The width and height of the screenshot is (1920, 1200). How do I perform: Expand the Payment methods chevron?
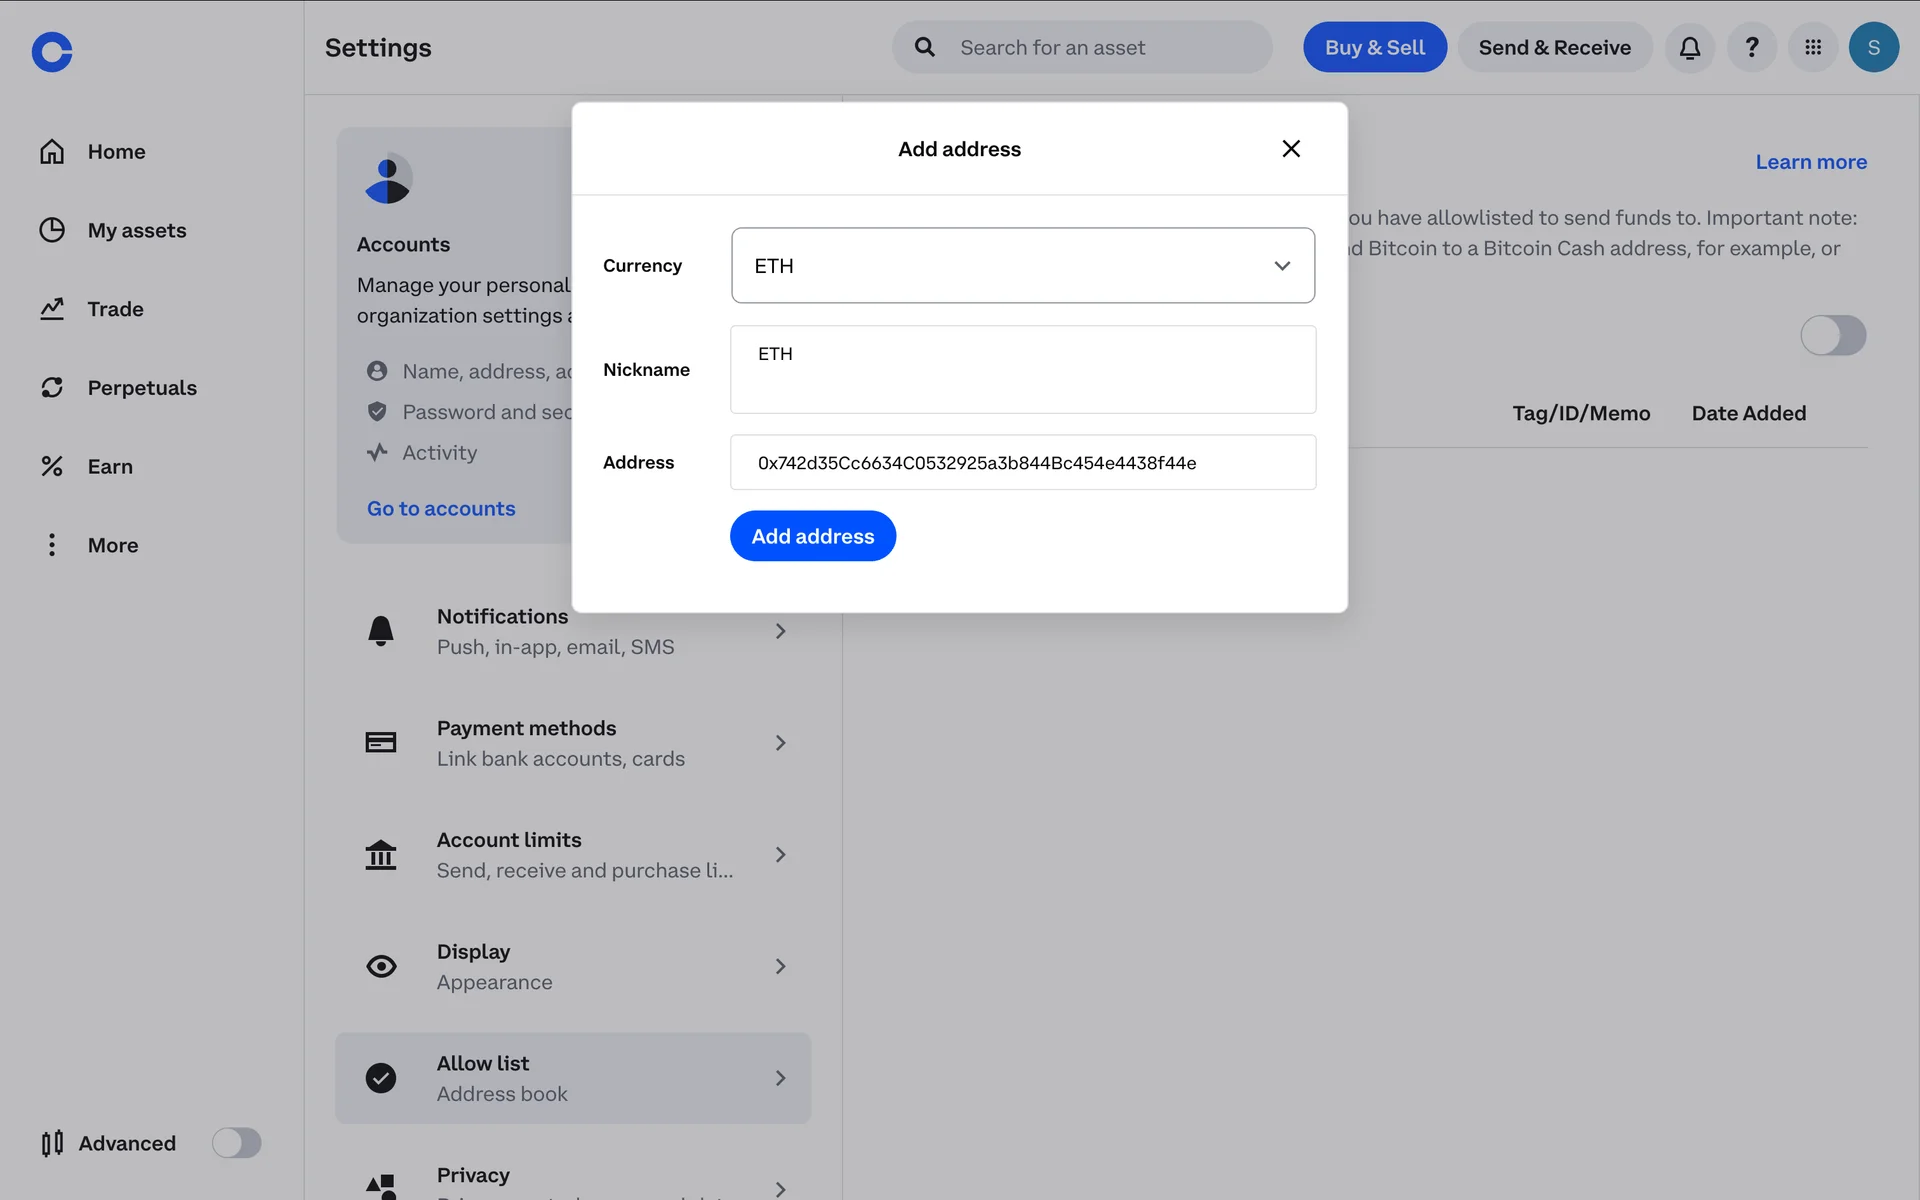point(781,743)
